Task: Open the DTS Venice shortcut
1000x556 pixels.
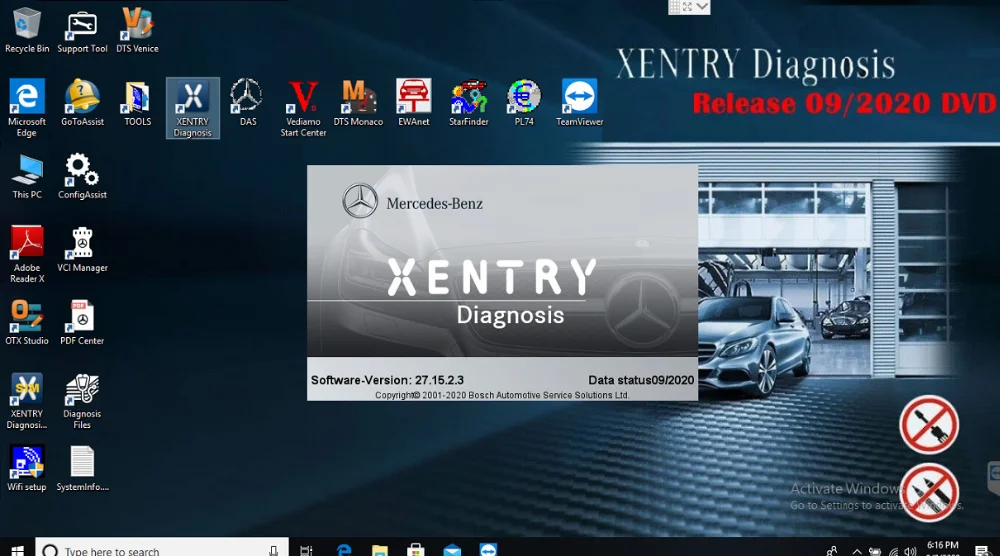Action: (x=137, y=30)
